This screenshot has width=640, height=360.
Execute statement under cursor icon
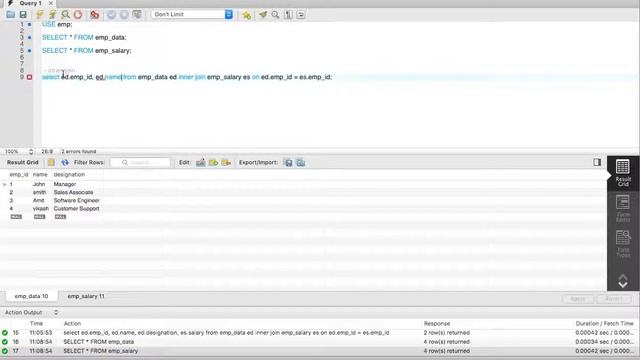click(52, 15)
